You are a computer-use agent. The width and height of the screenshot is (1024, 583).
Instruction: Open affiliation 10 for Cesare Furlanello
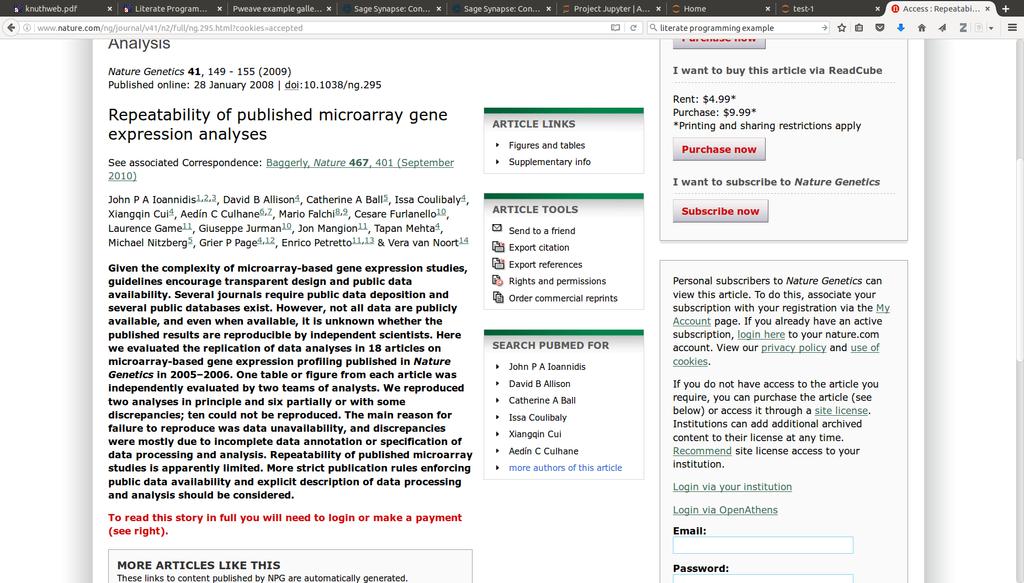441,212
